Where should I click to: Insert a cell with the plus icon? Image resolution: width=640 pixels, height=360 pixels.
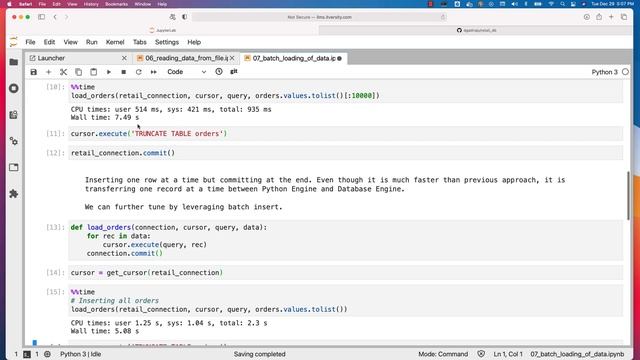[49, 72]
